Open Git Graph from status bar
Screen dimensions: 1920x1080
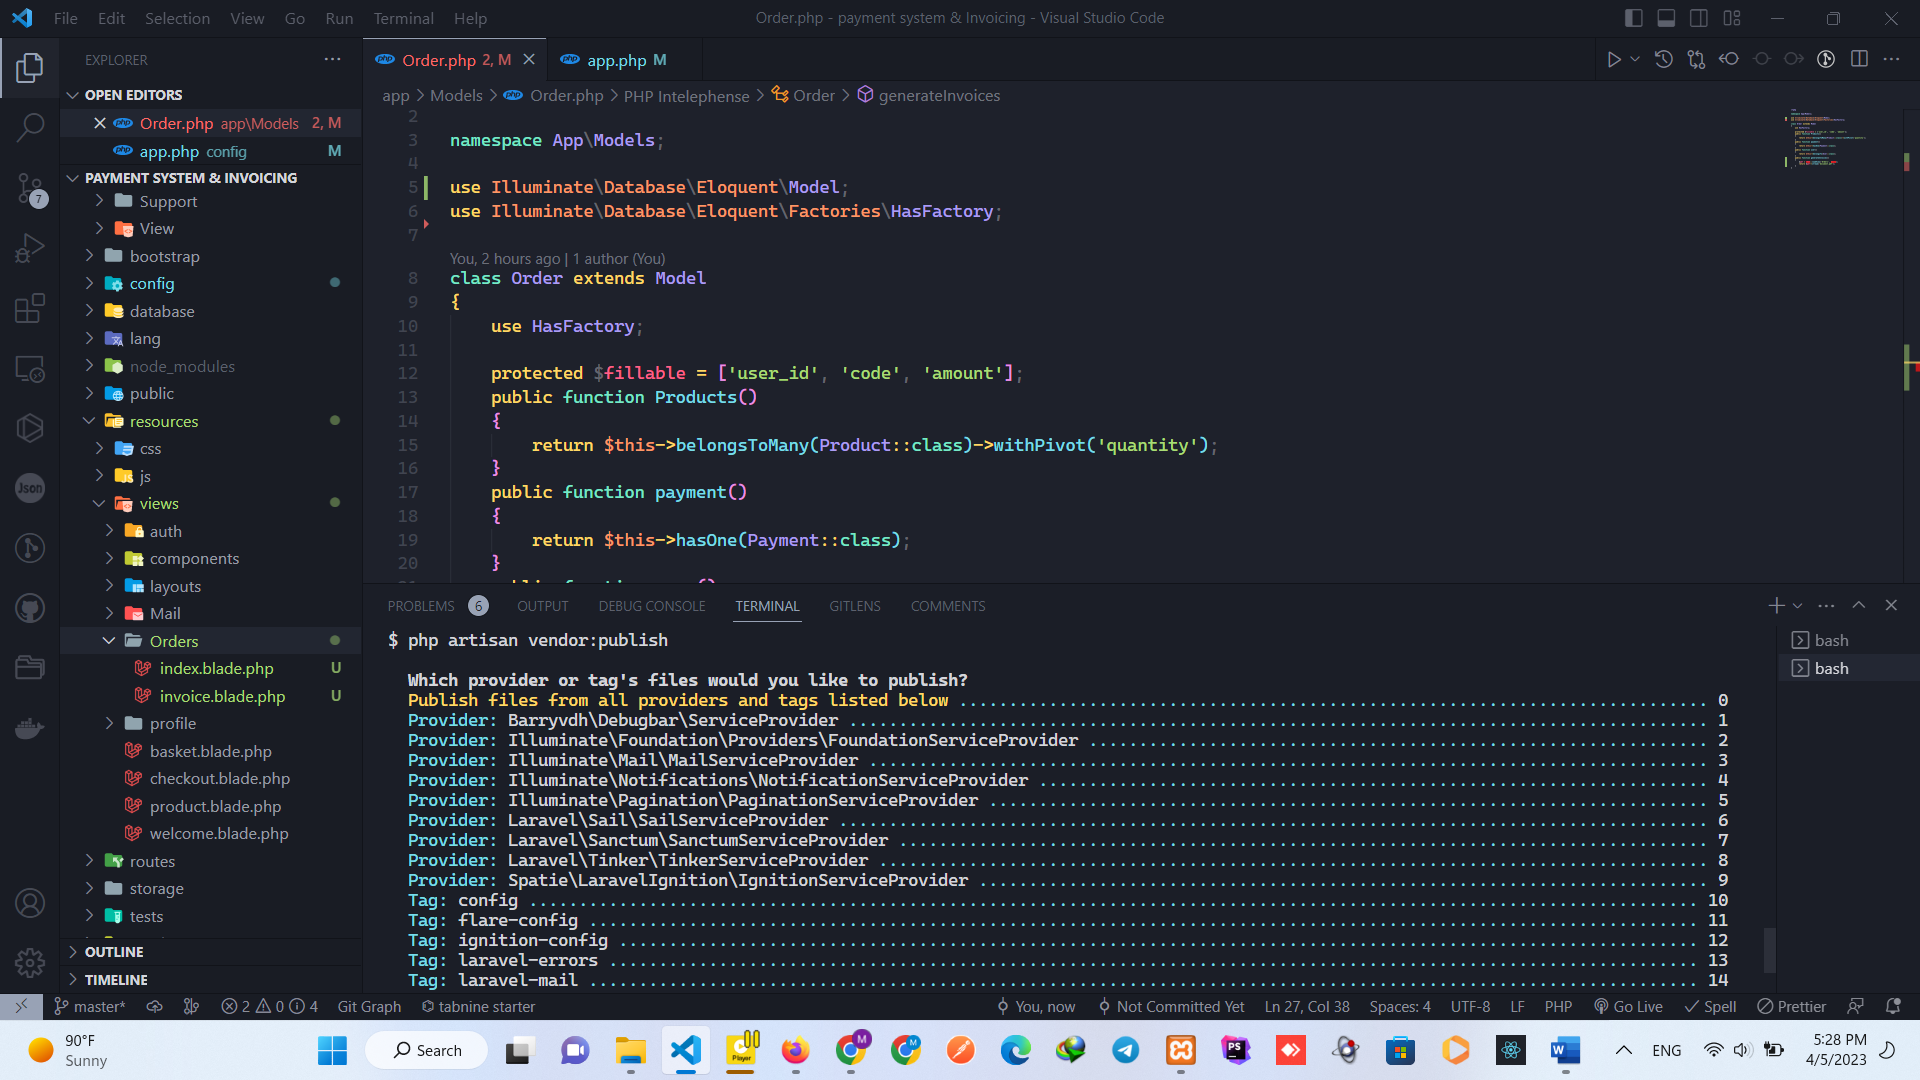(369, 1006)
